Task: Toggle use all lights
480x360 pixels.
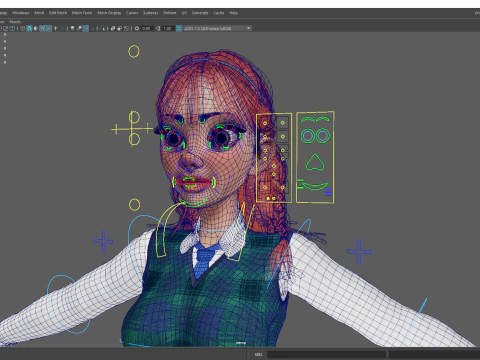Action: click(x=55, y=28)
